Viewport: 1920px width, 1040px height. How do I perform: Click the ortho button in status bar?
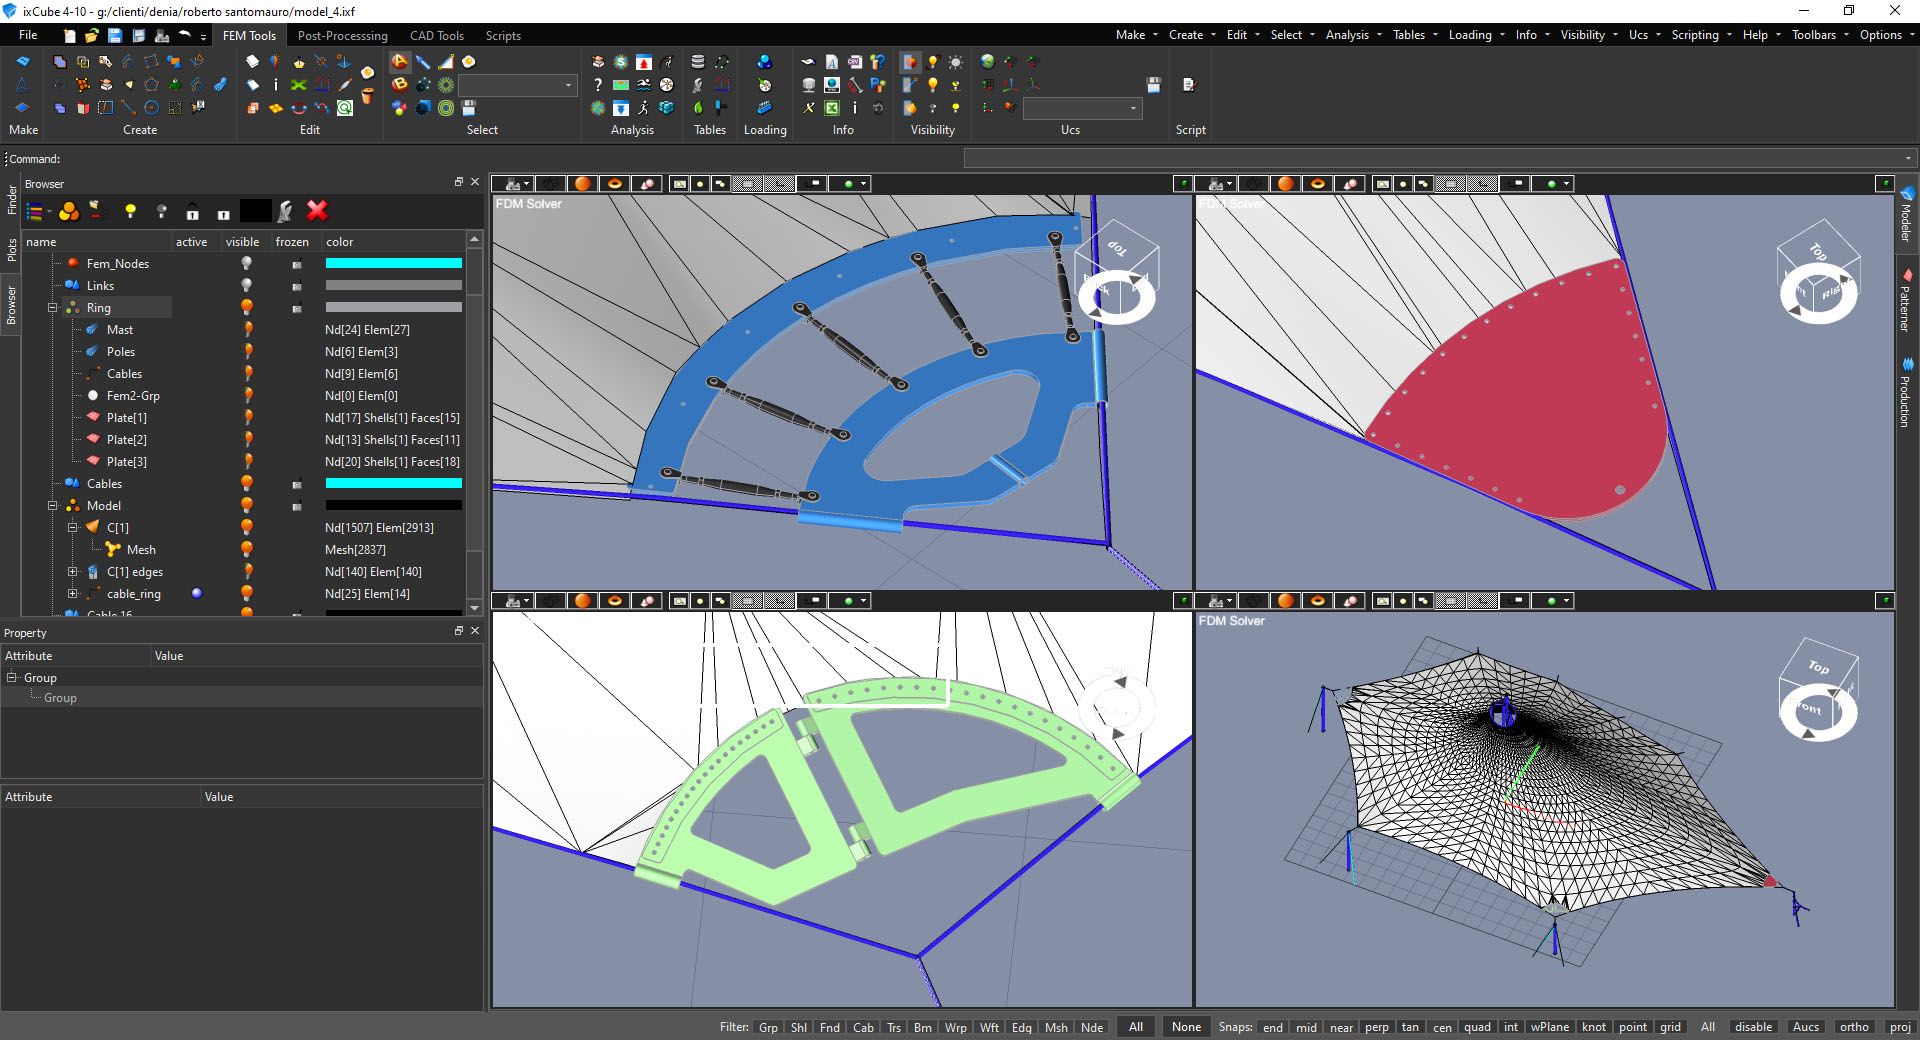tap(1853, 1027)
